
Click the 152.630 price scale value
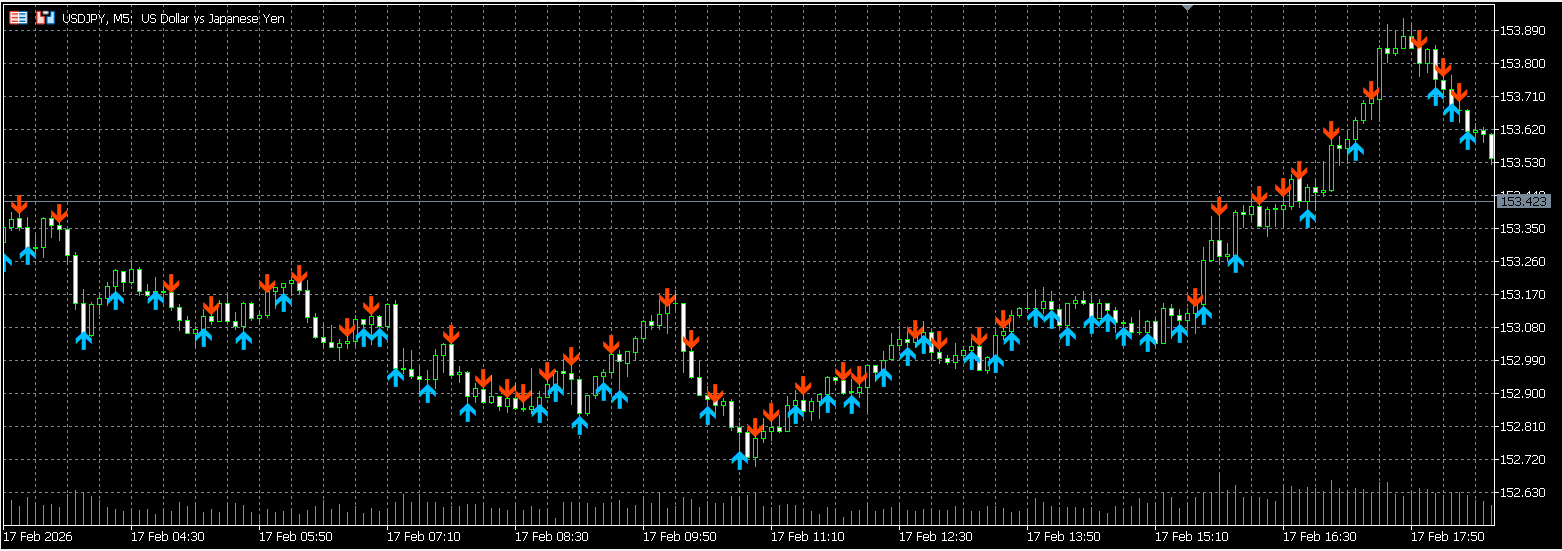1522,493
